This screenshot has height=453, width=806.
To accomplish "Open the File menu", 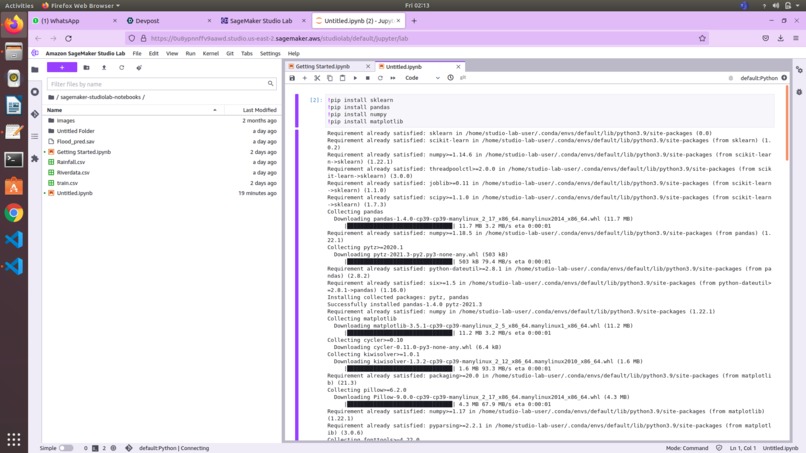I will pyautogui.click(x=137, y=53).
